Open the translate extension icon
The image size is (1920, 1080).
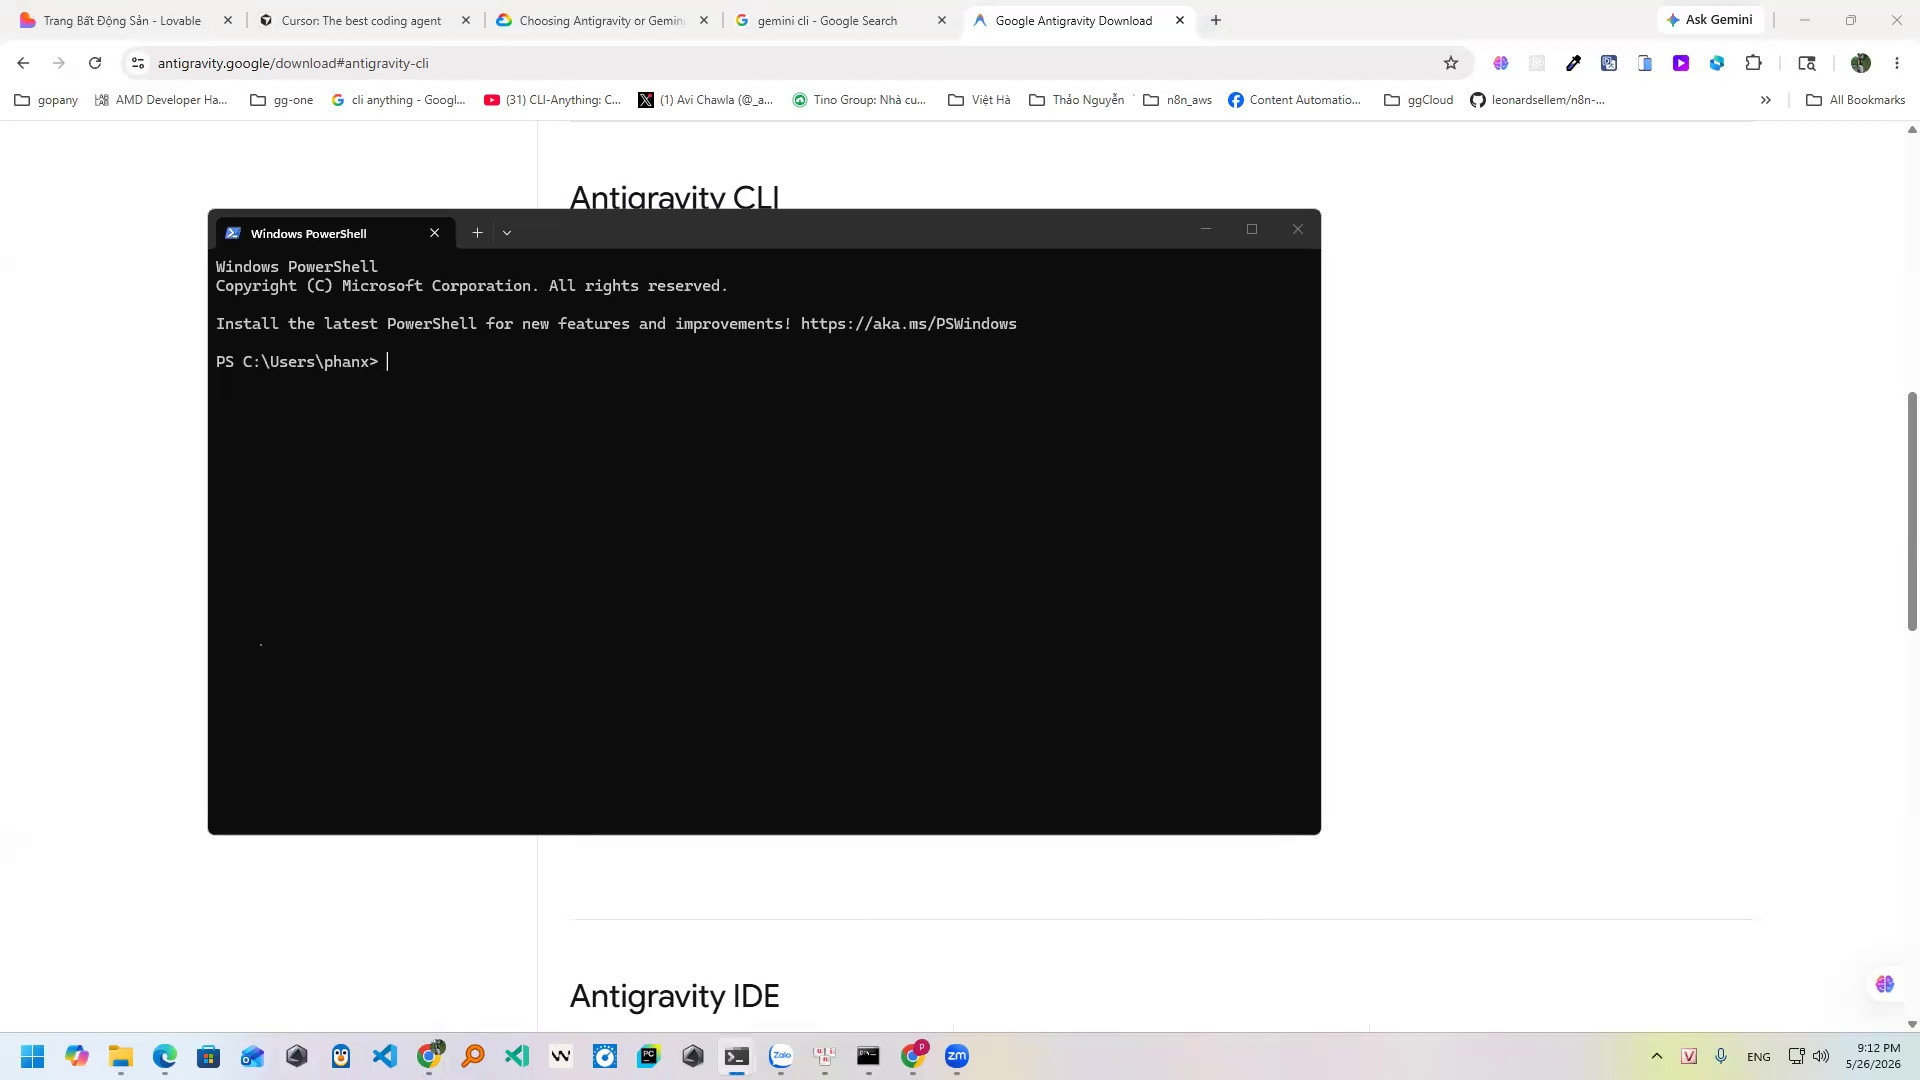tap(1609, 63)
